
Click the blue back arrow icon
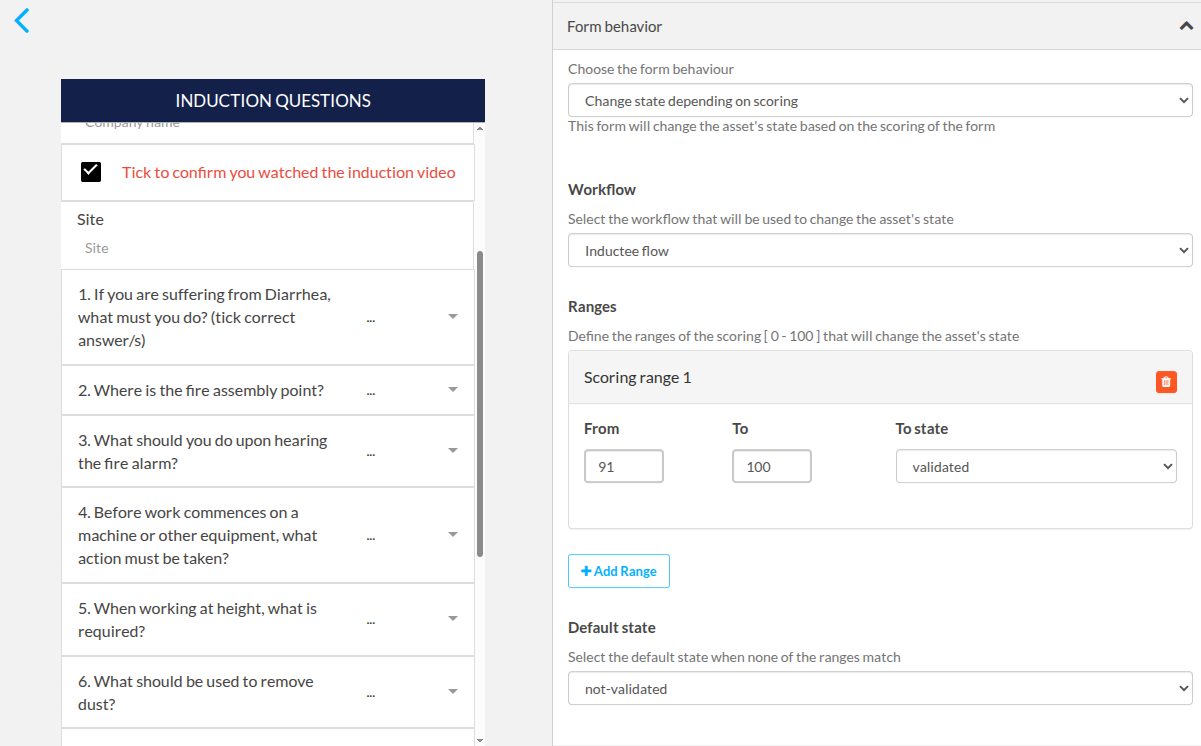click(22, 20)
